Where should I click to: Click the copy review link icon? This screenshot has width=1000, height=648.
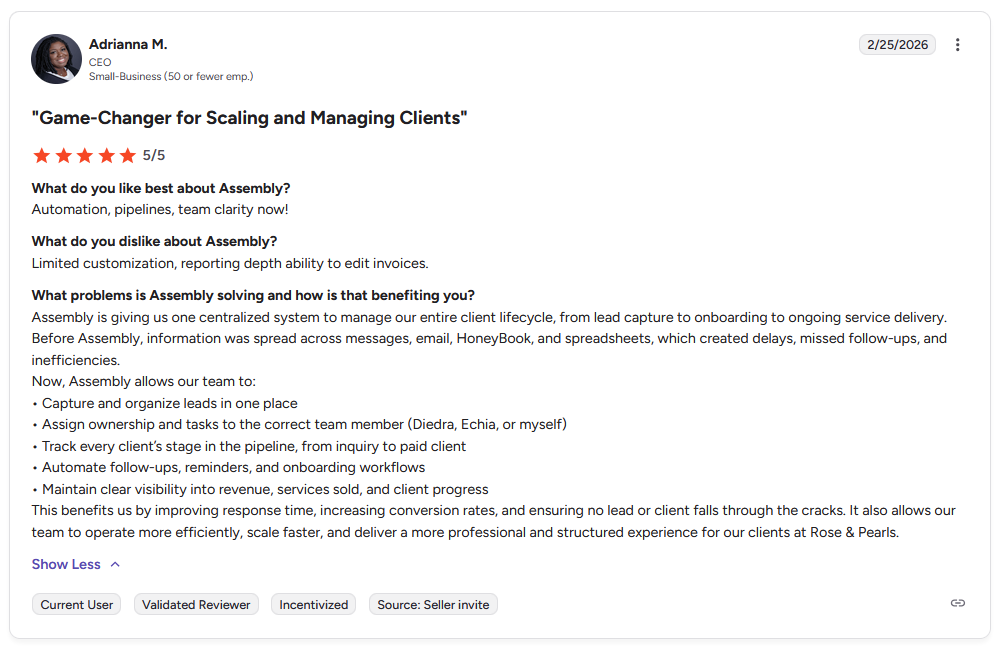(957, 603)
